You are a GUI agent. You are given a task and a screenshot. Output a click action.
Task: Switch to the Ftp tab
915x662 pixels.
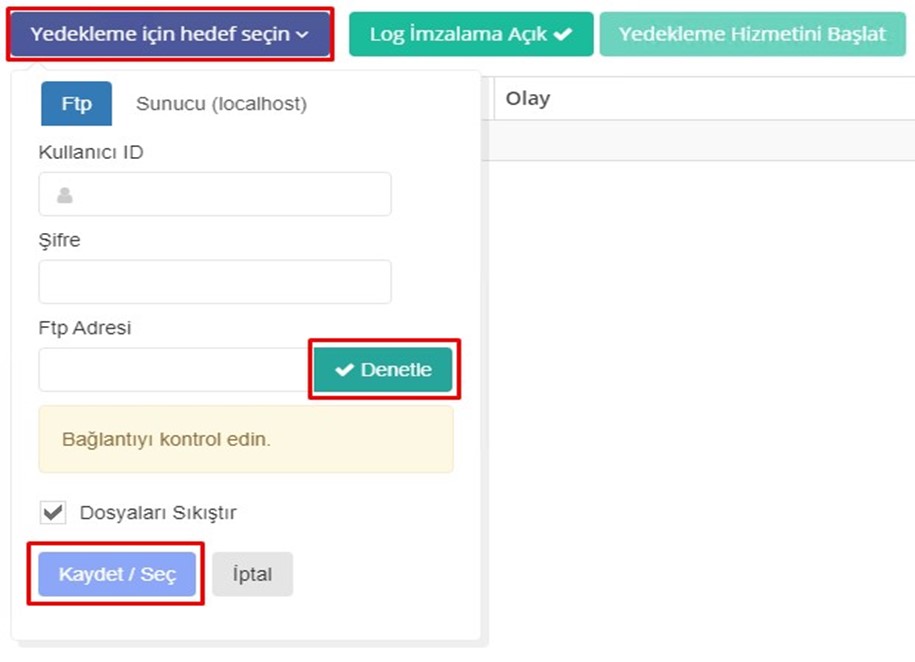pyautogui.click(x=76, y=103)
